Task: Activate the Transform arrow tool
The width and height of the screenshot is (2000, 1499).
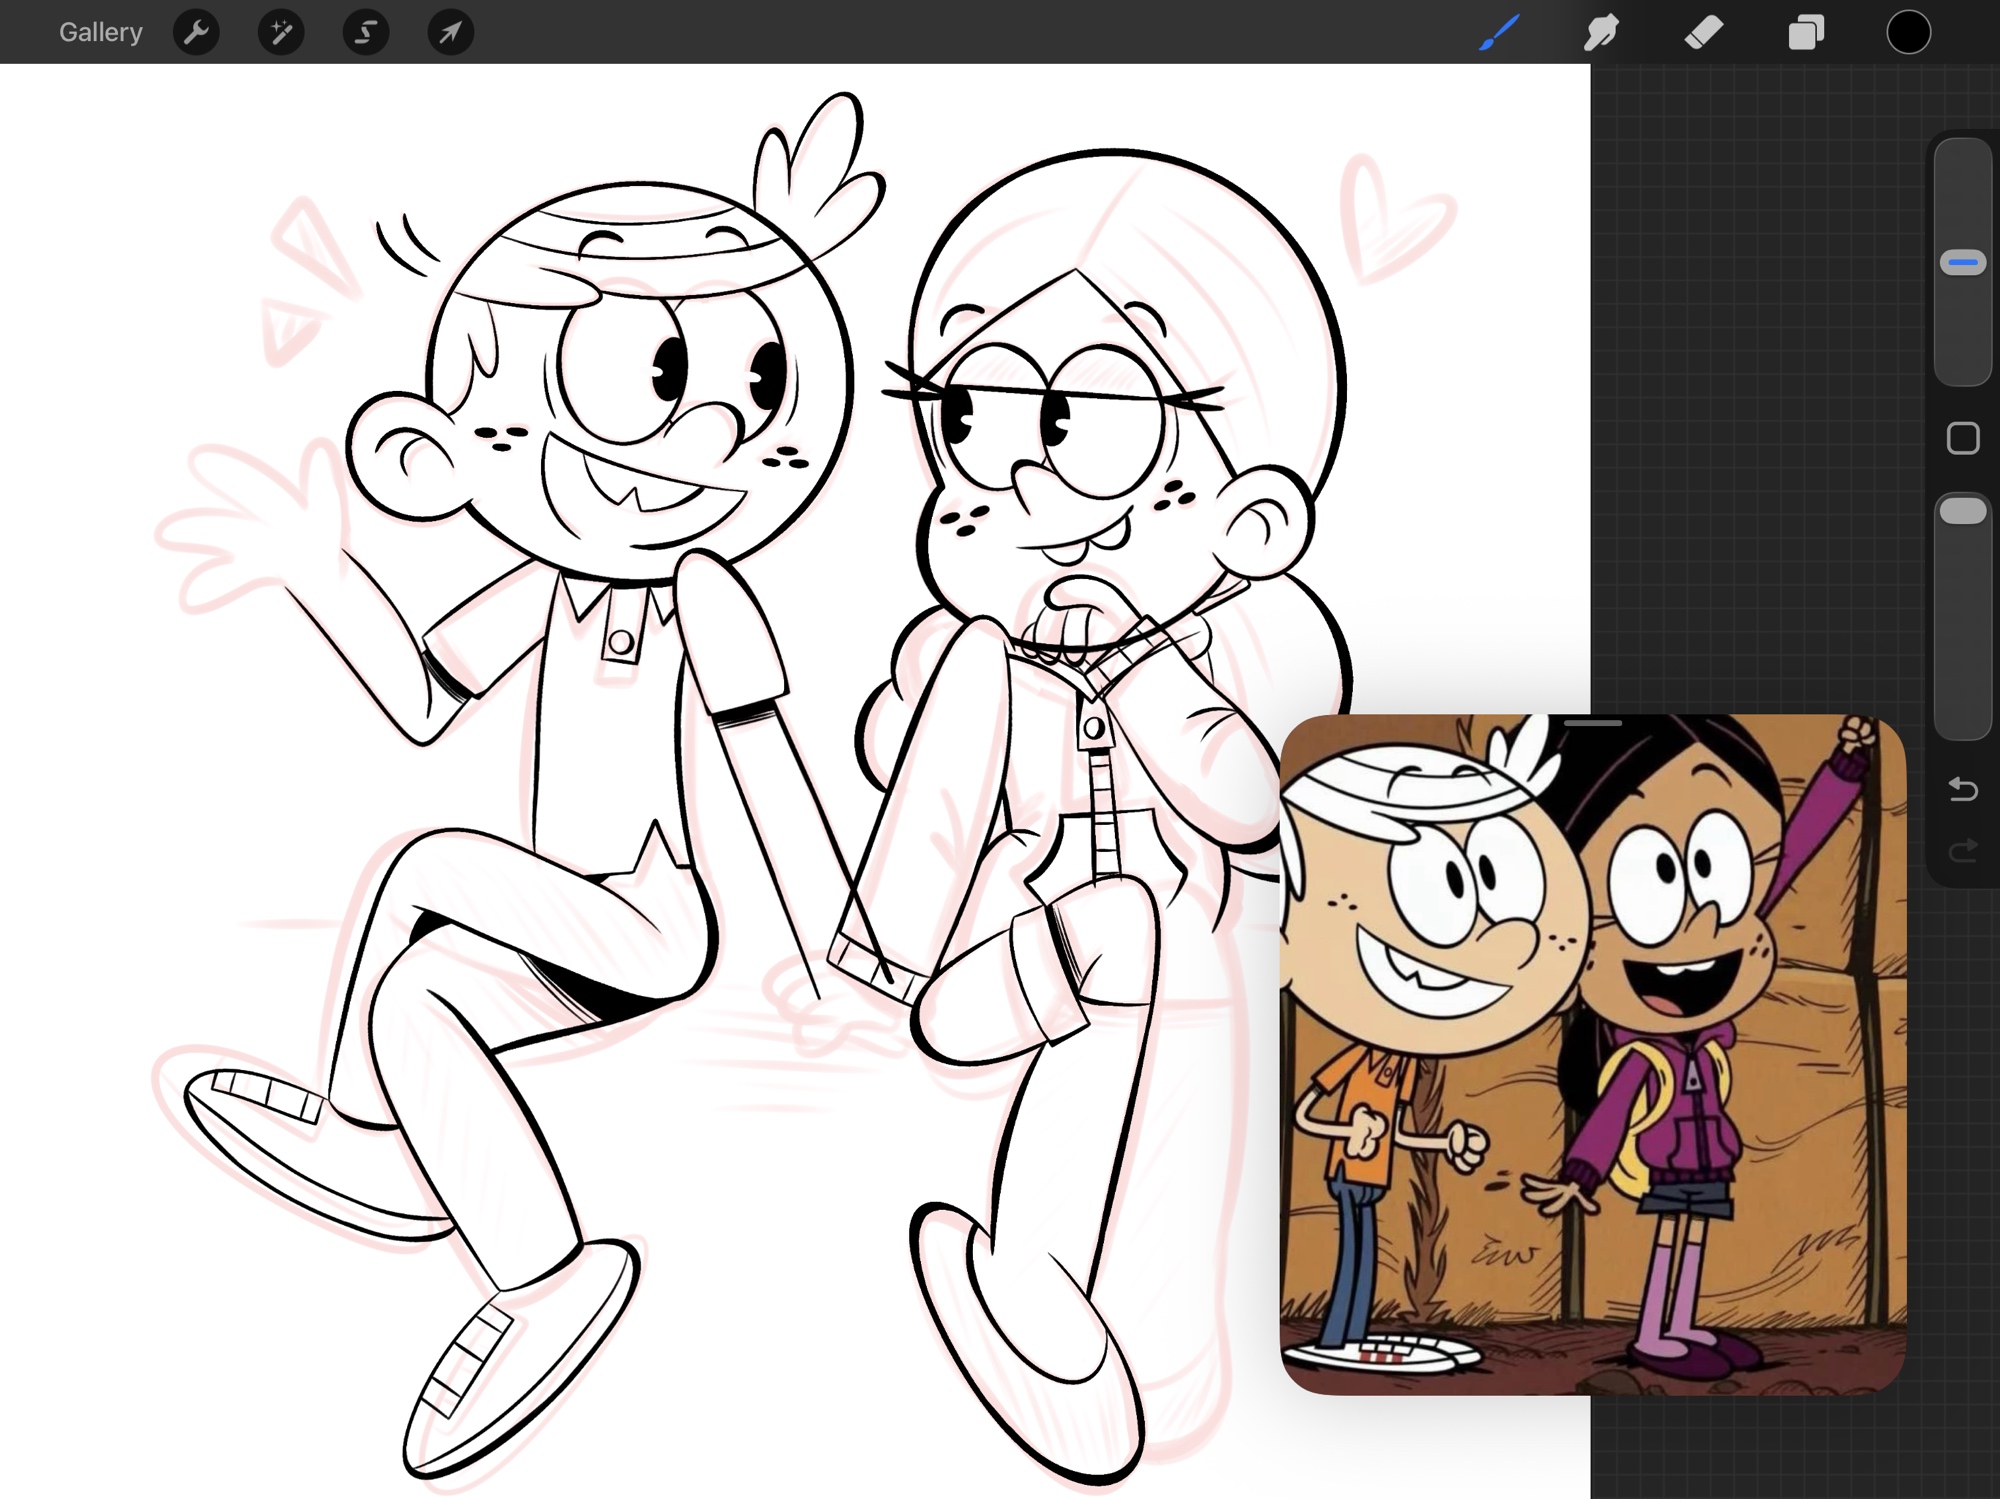Action: click(451, 32)
